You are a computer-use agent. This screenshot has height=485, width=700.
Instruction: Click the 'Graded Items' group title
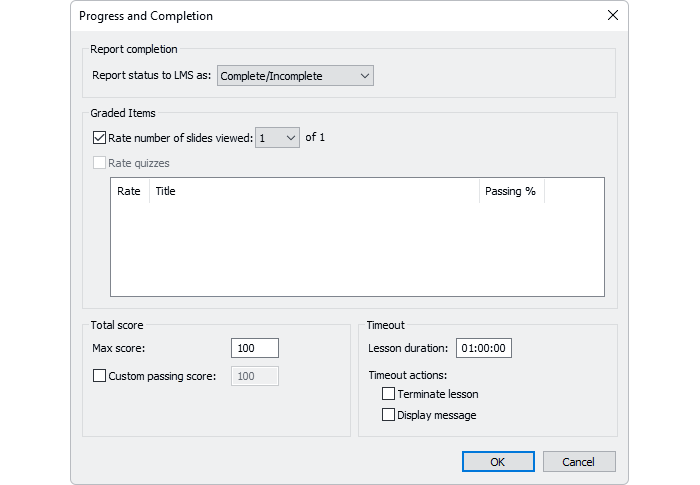pos(123,113)
